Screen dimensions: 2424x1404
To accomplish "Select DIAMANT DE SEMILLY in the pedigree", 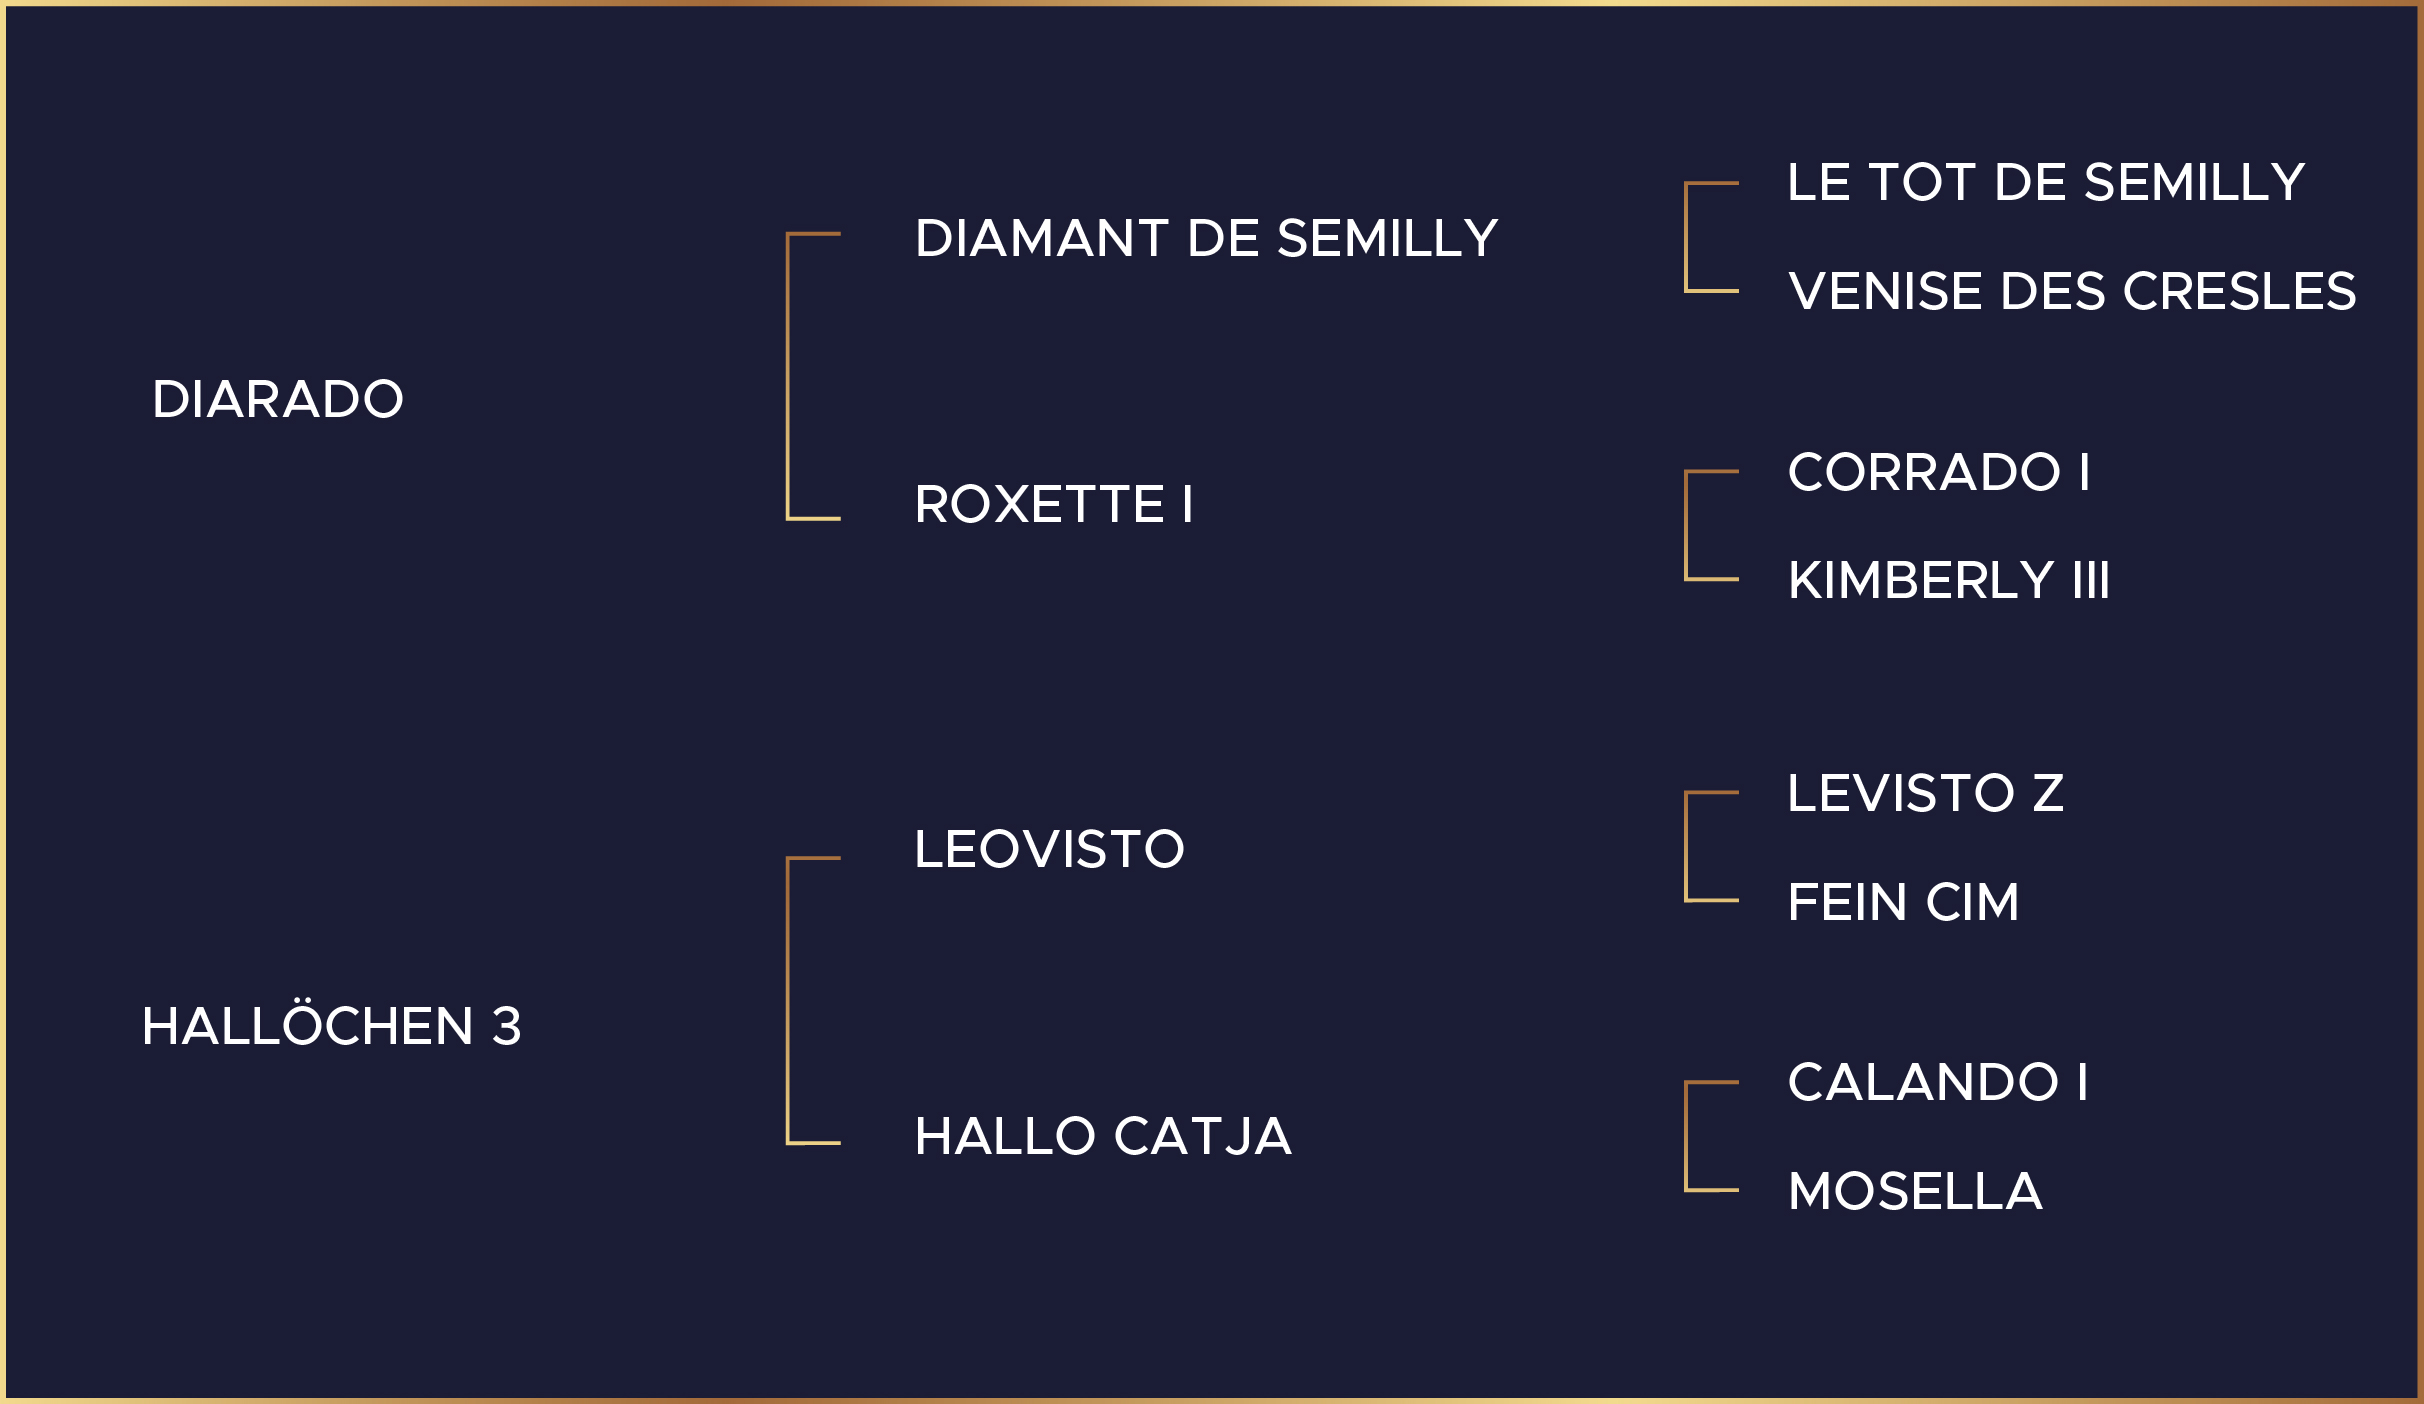I will 1206,239.
